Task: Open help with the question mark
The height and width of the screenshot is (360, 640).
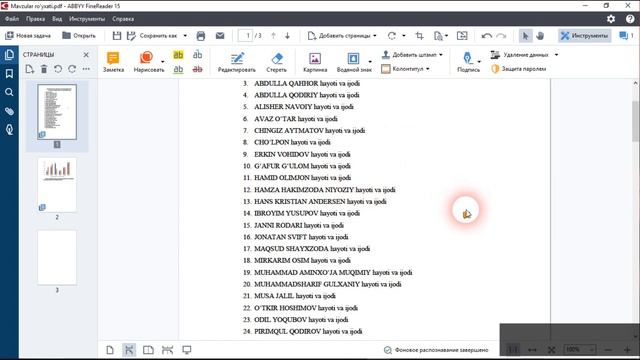Action: pyautogui.click(x=630, y=19)
